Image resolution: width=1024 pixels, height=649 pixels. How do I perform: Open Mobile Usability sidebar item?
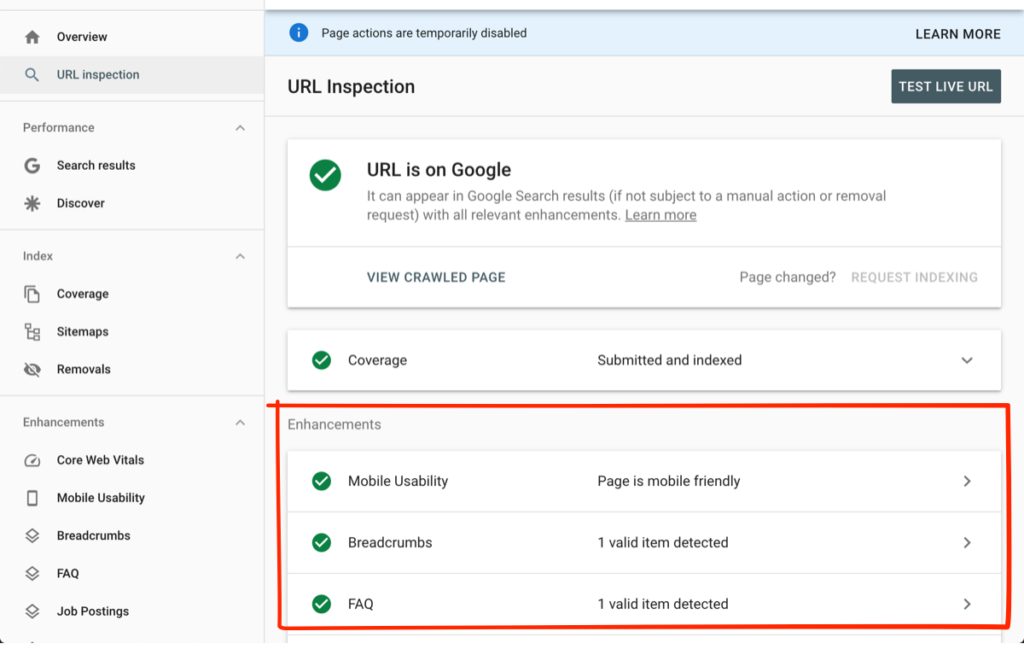pyautogui.click(x=132, y=498)
